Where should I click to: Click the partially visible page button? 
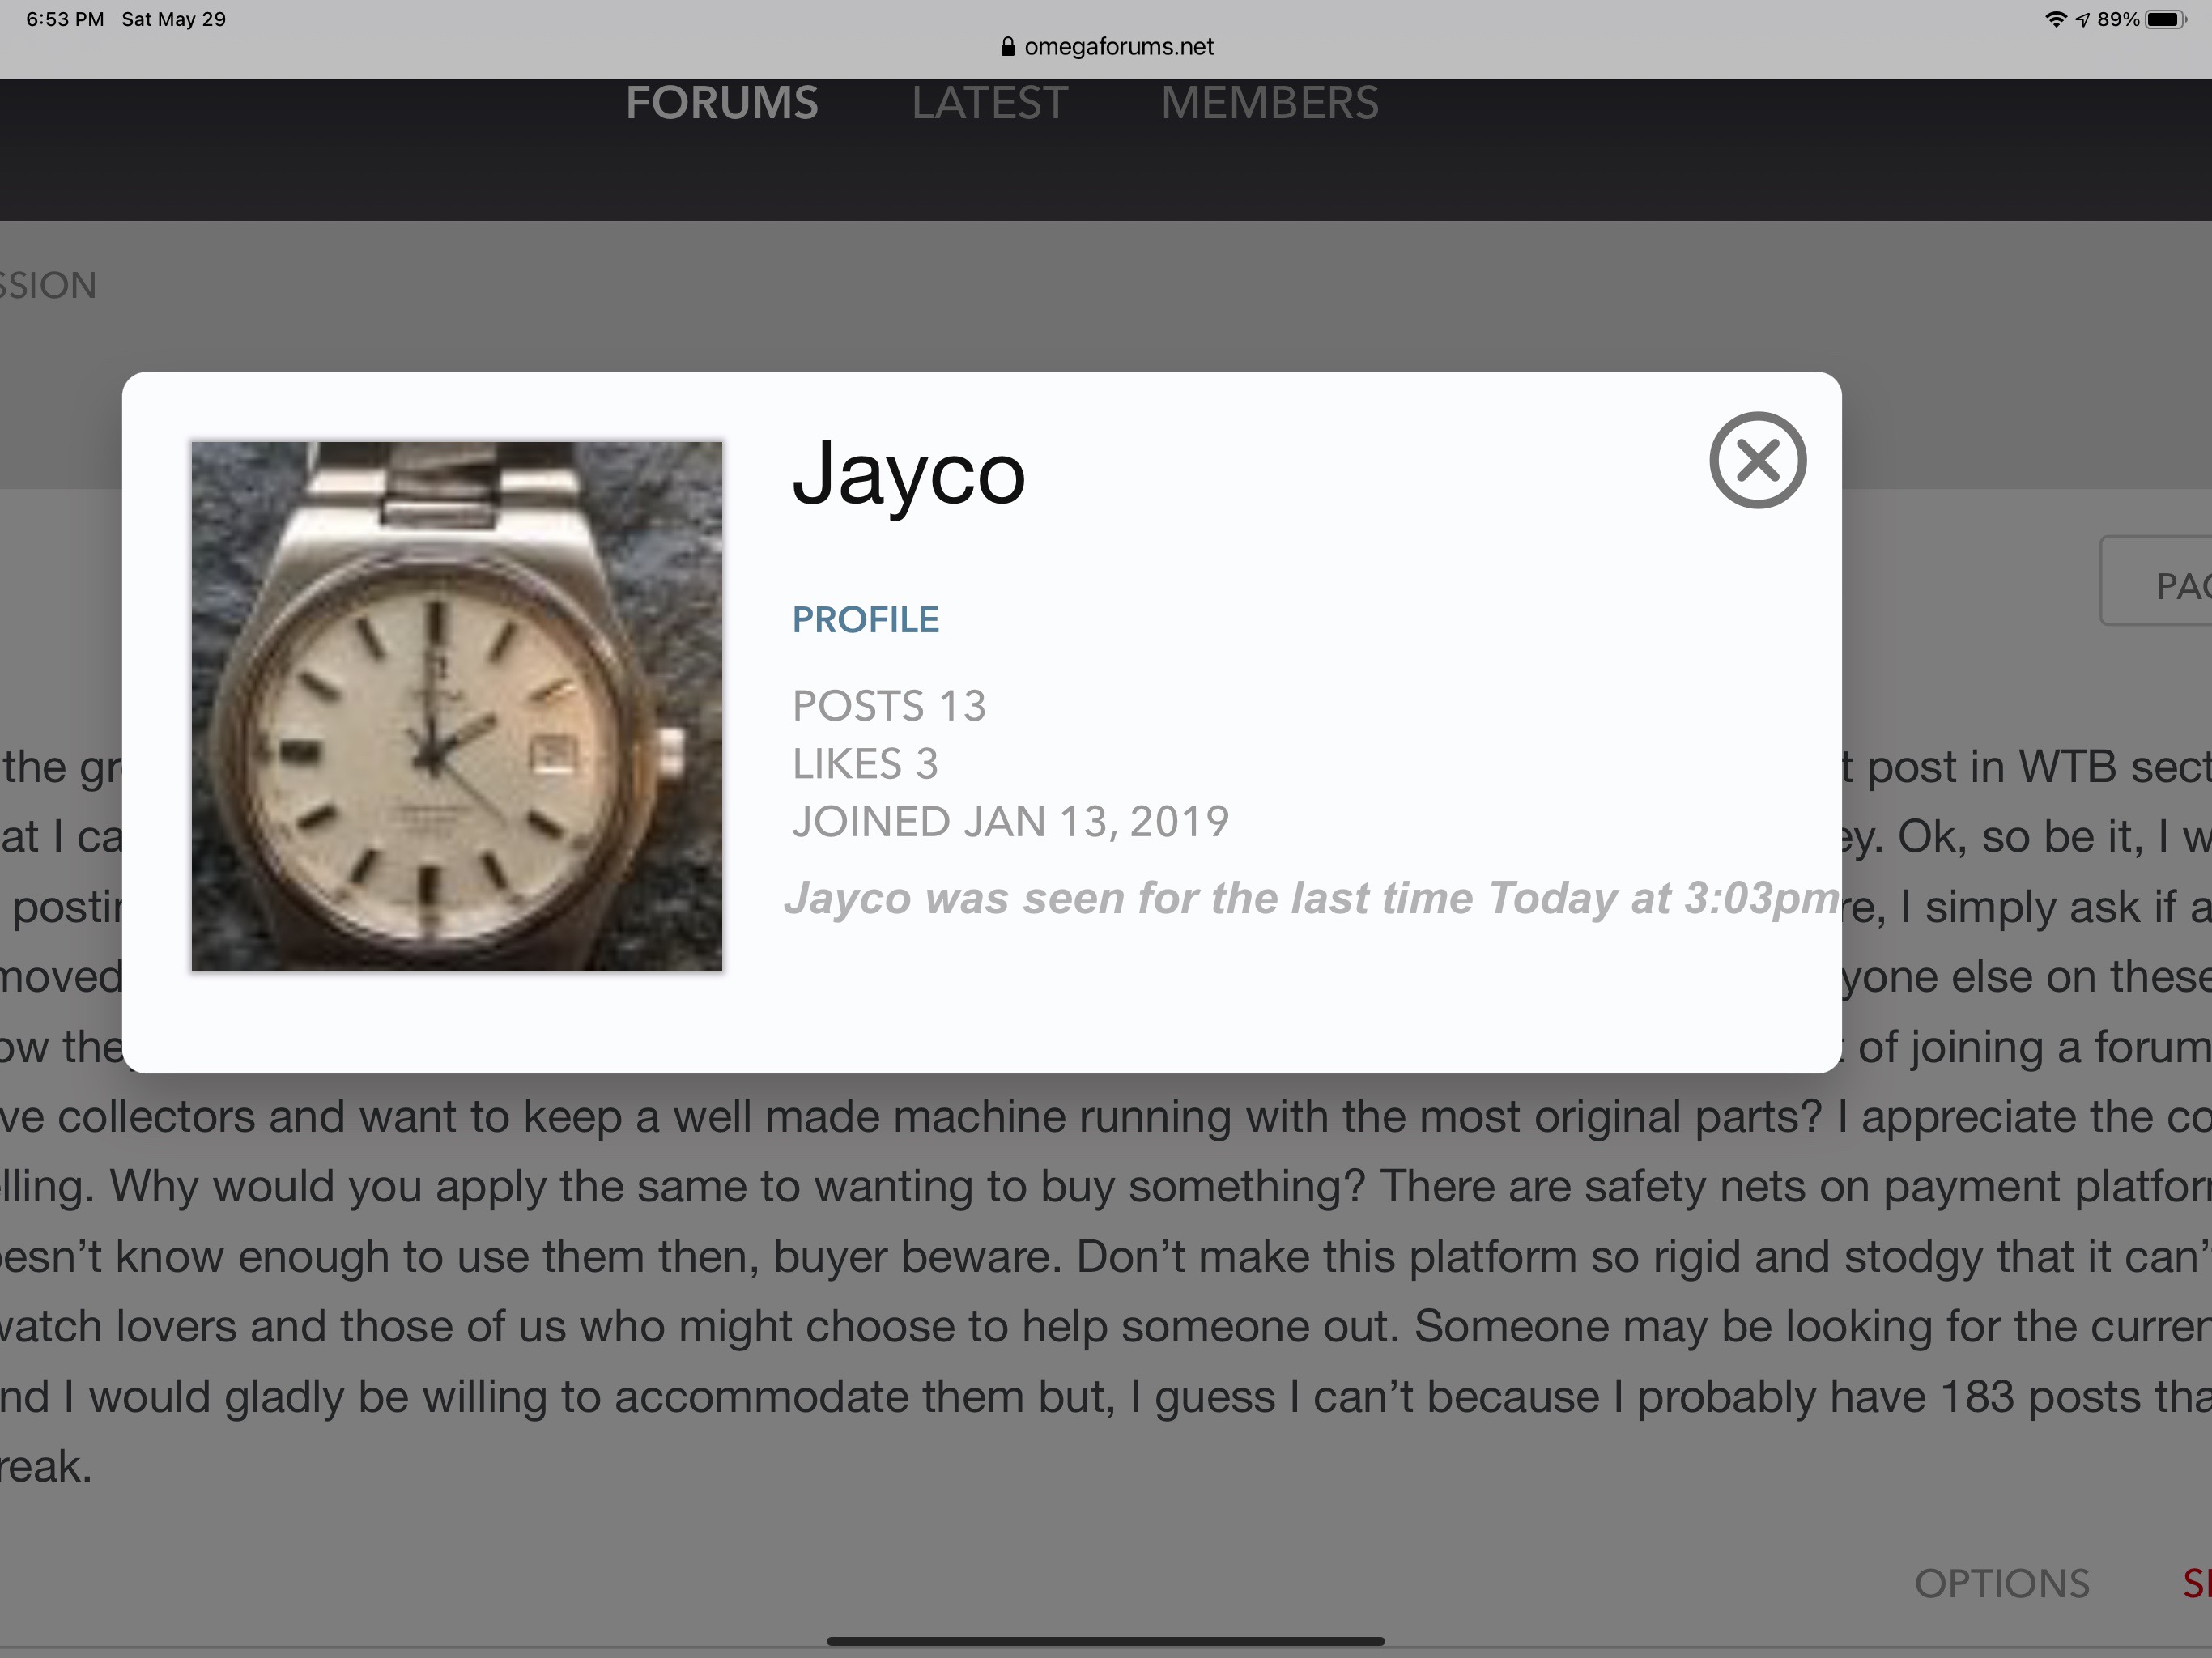2156,581
